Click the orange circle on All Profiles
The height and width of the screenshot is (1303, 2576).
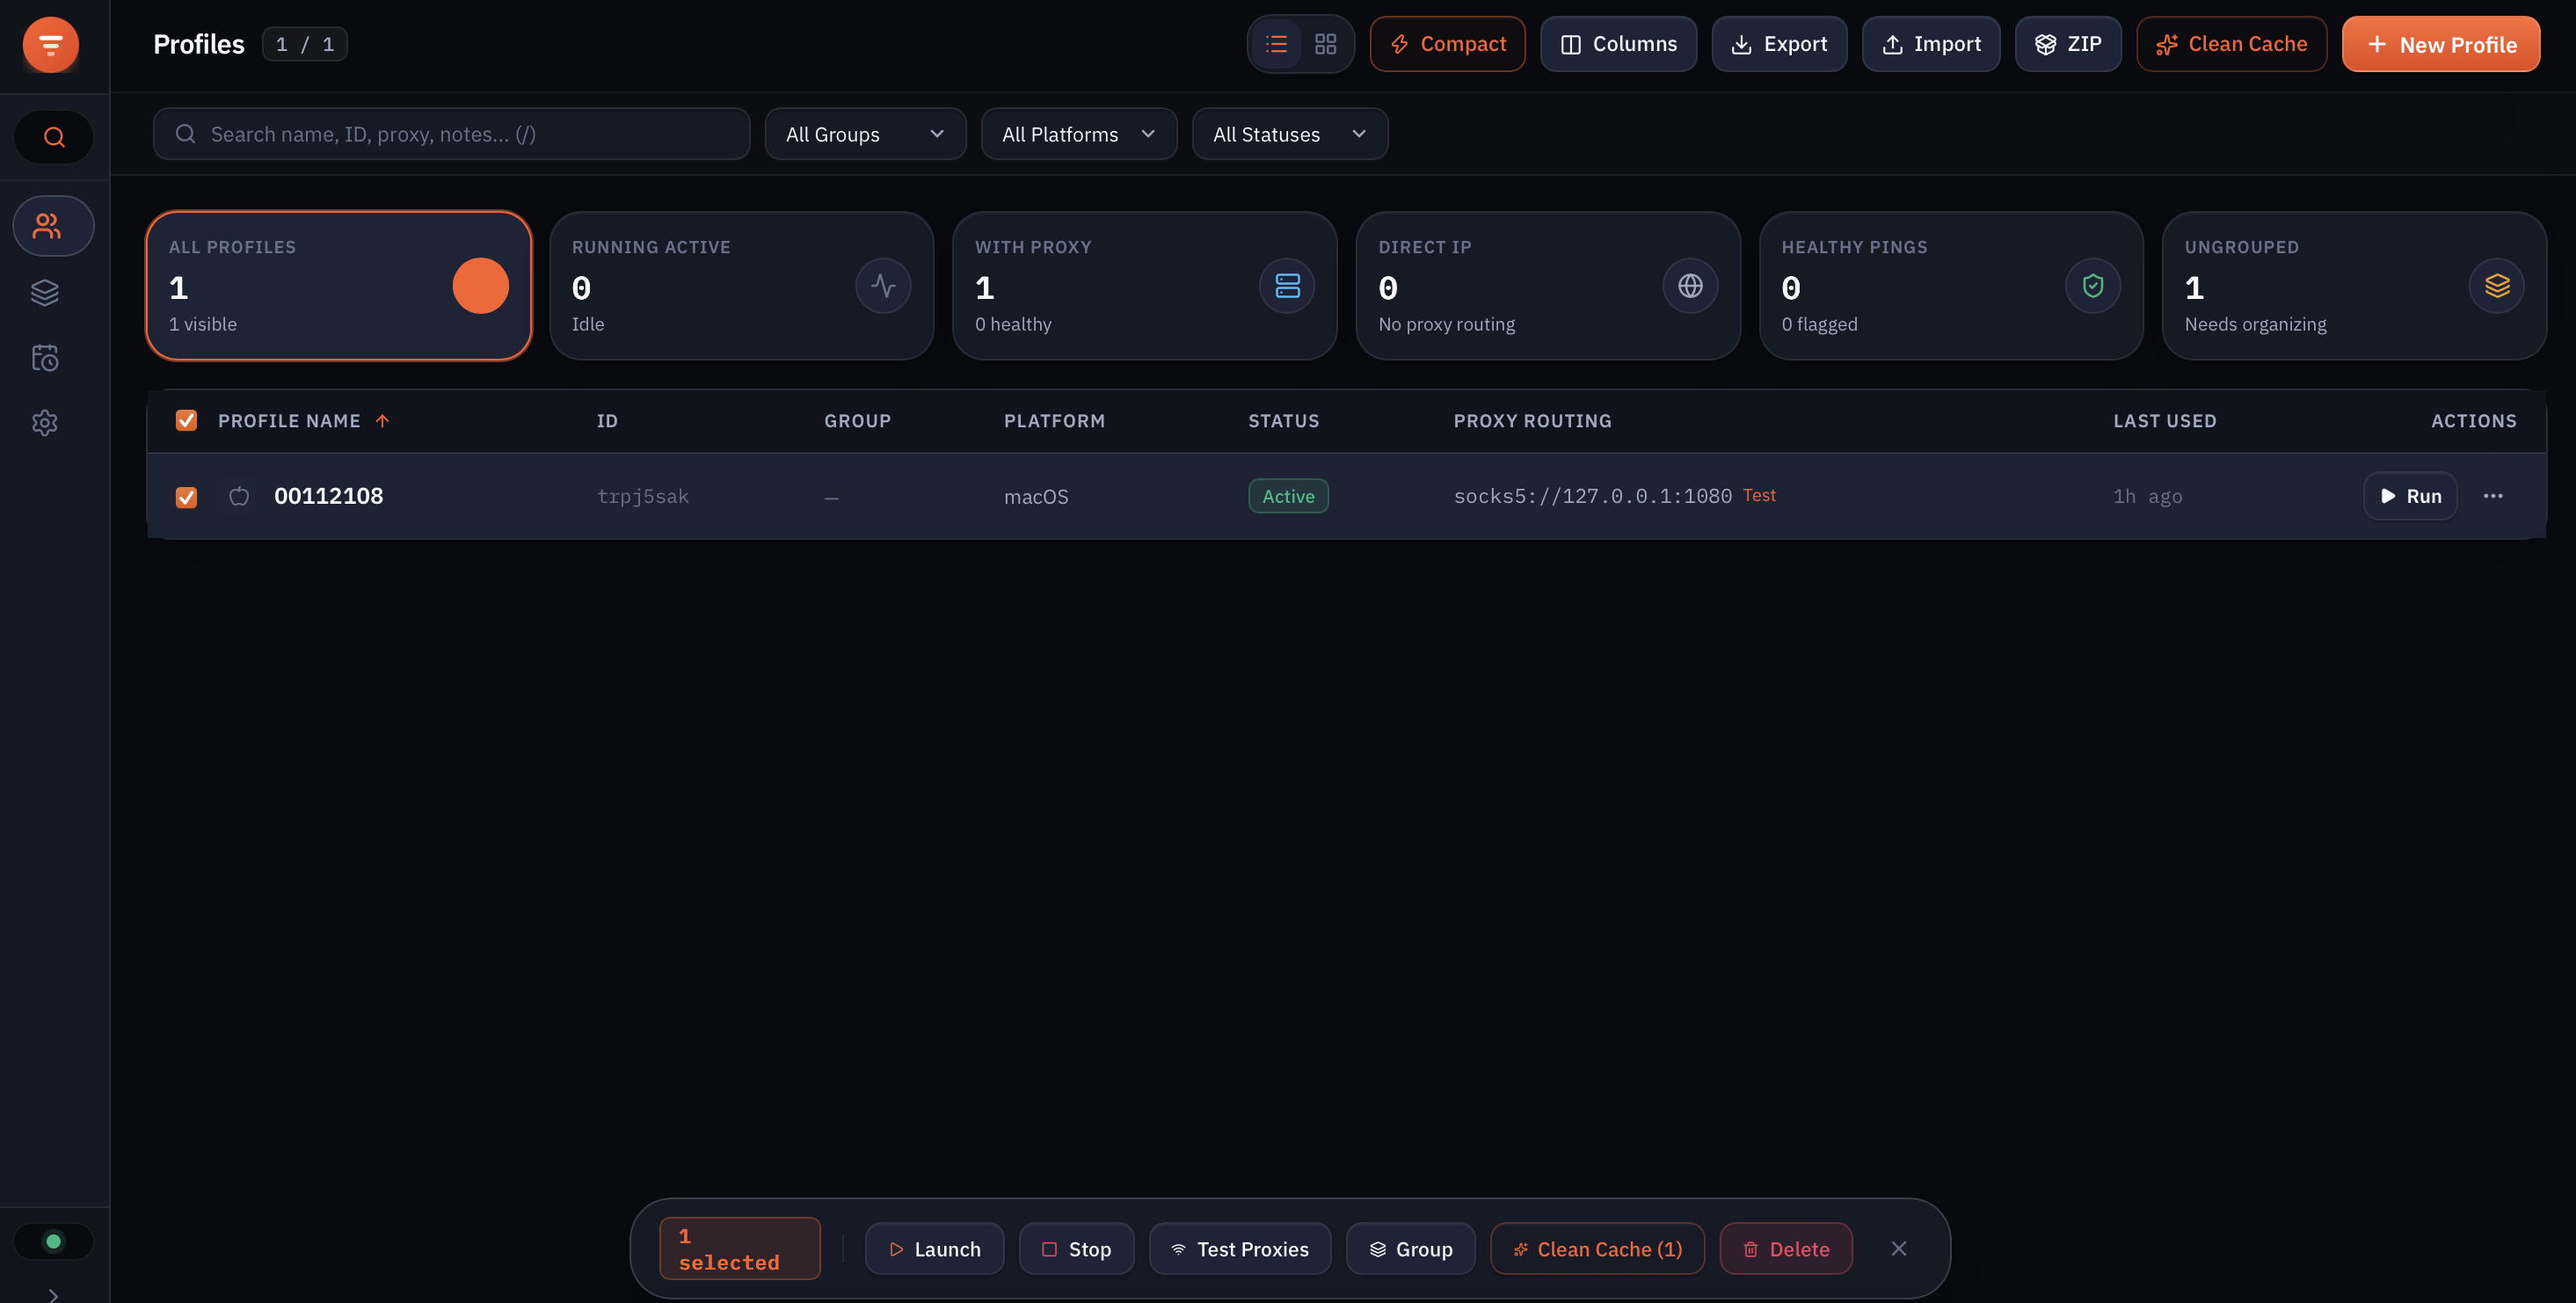(x=480, y=286)
